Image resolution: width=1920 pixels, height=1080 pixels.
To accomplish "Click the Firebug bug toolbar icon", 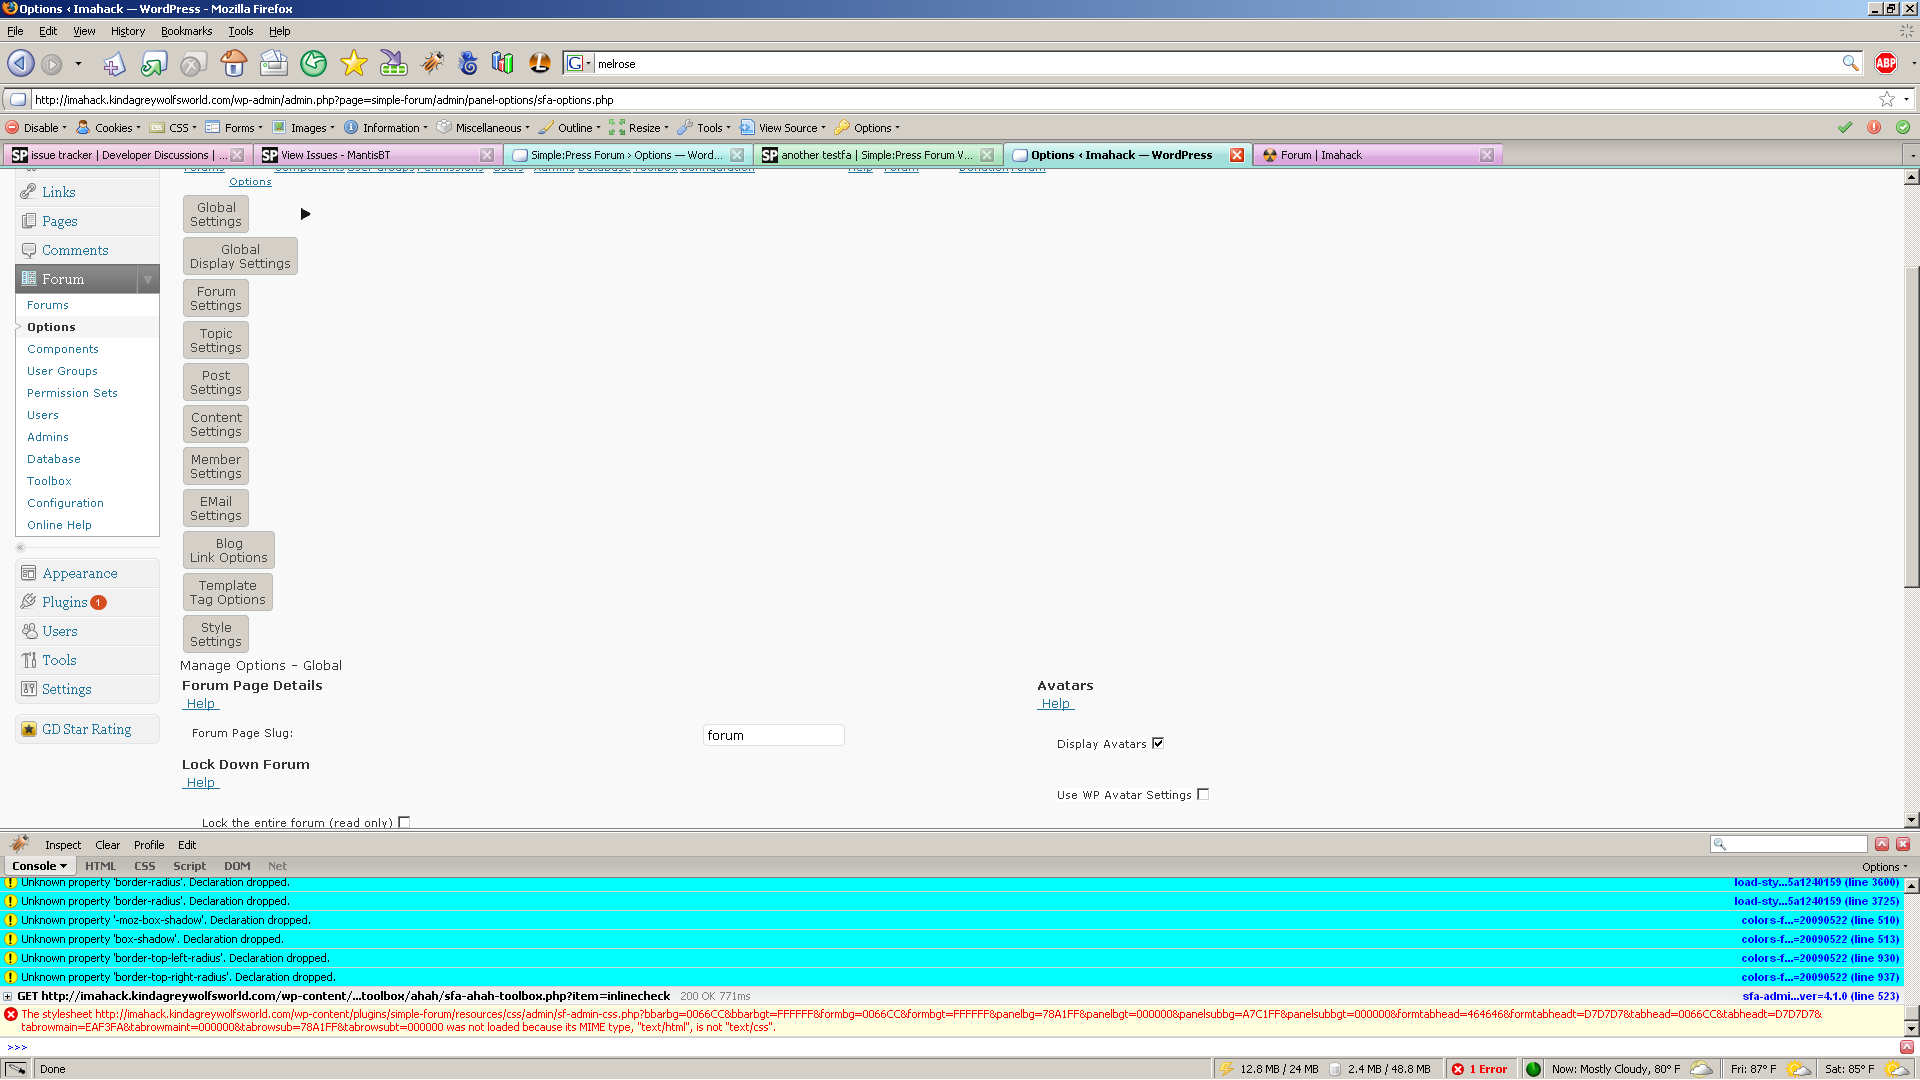I will click(432, 64).
